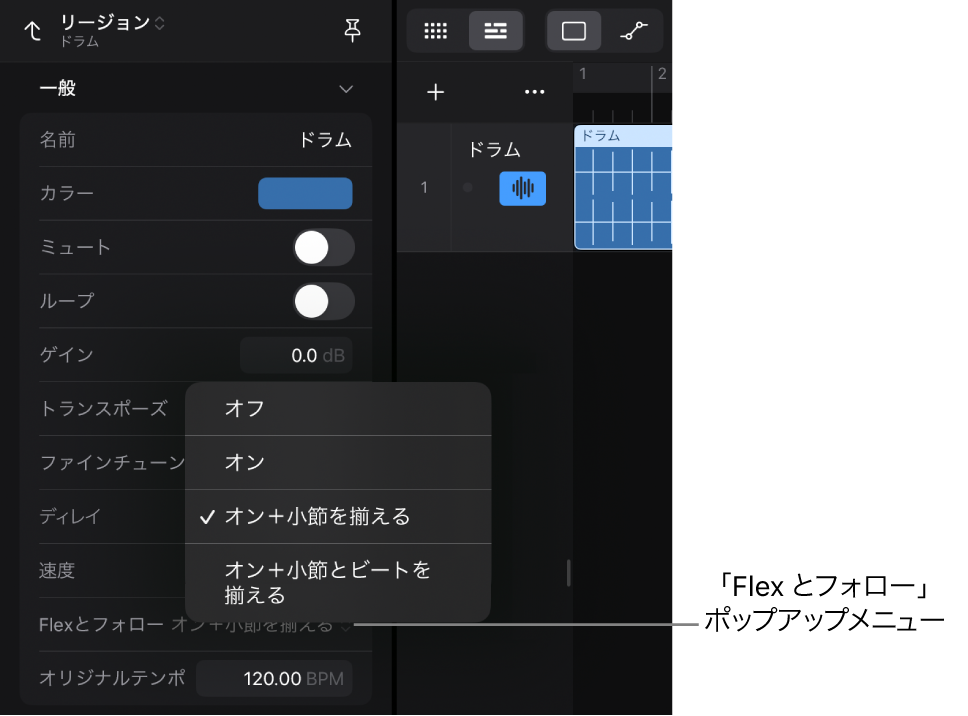Viewport: 968px width, 716px height.
Task: Select the track list view icon
Action: [x=496, y=30]
